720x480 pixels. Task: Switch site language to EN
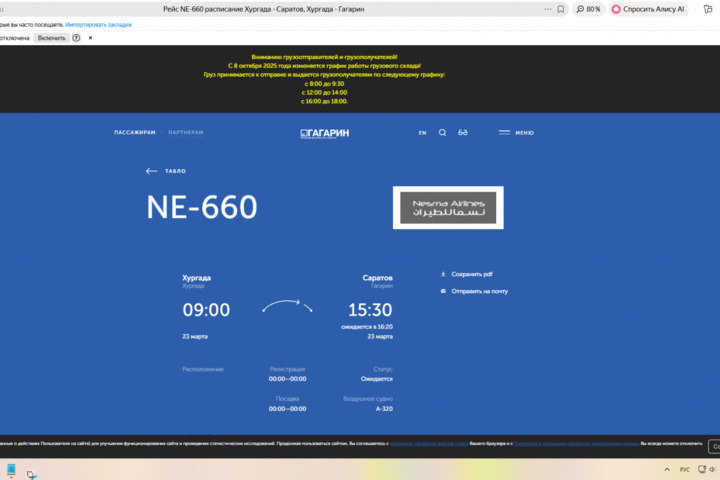[x=422, y=132]
